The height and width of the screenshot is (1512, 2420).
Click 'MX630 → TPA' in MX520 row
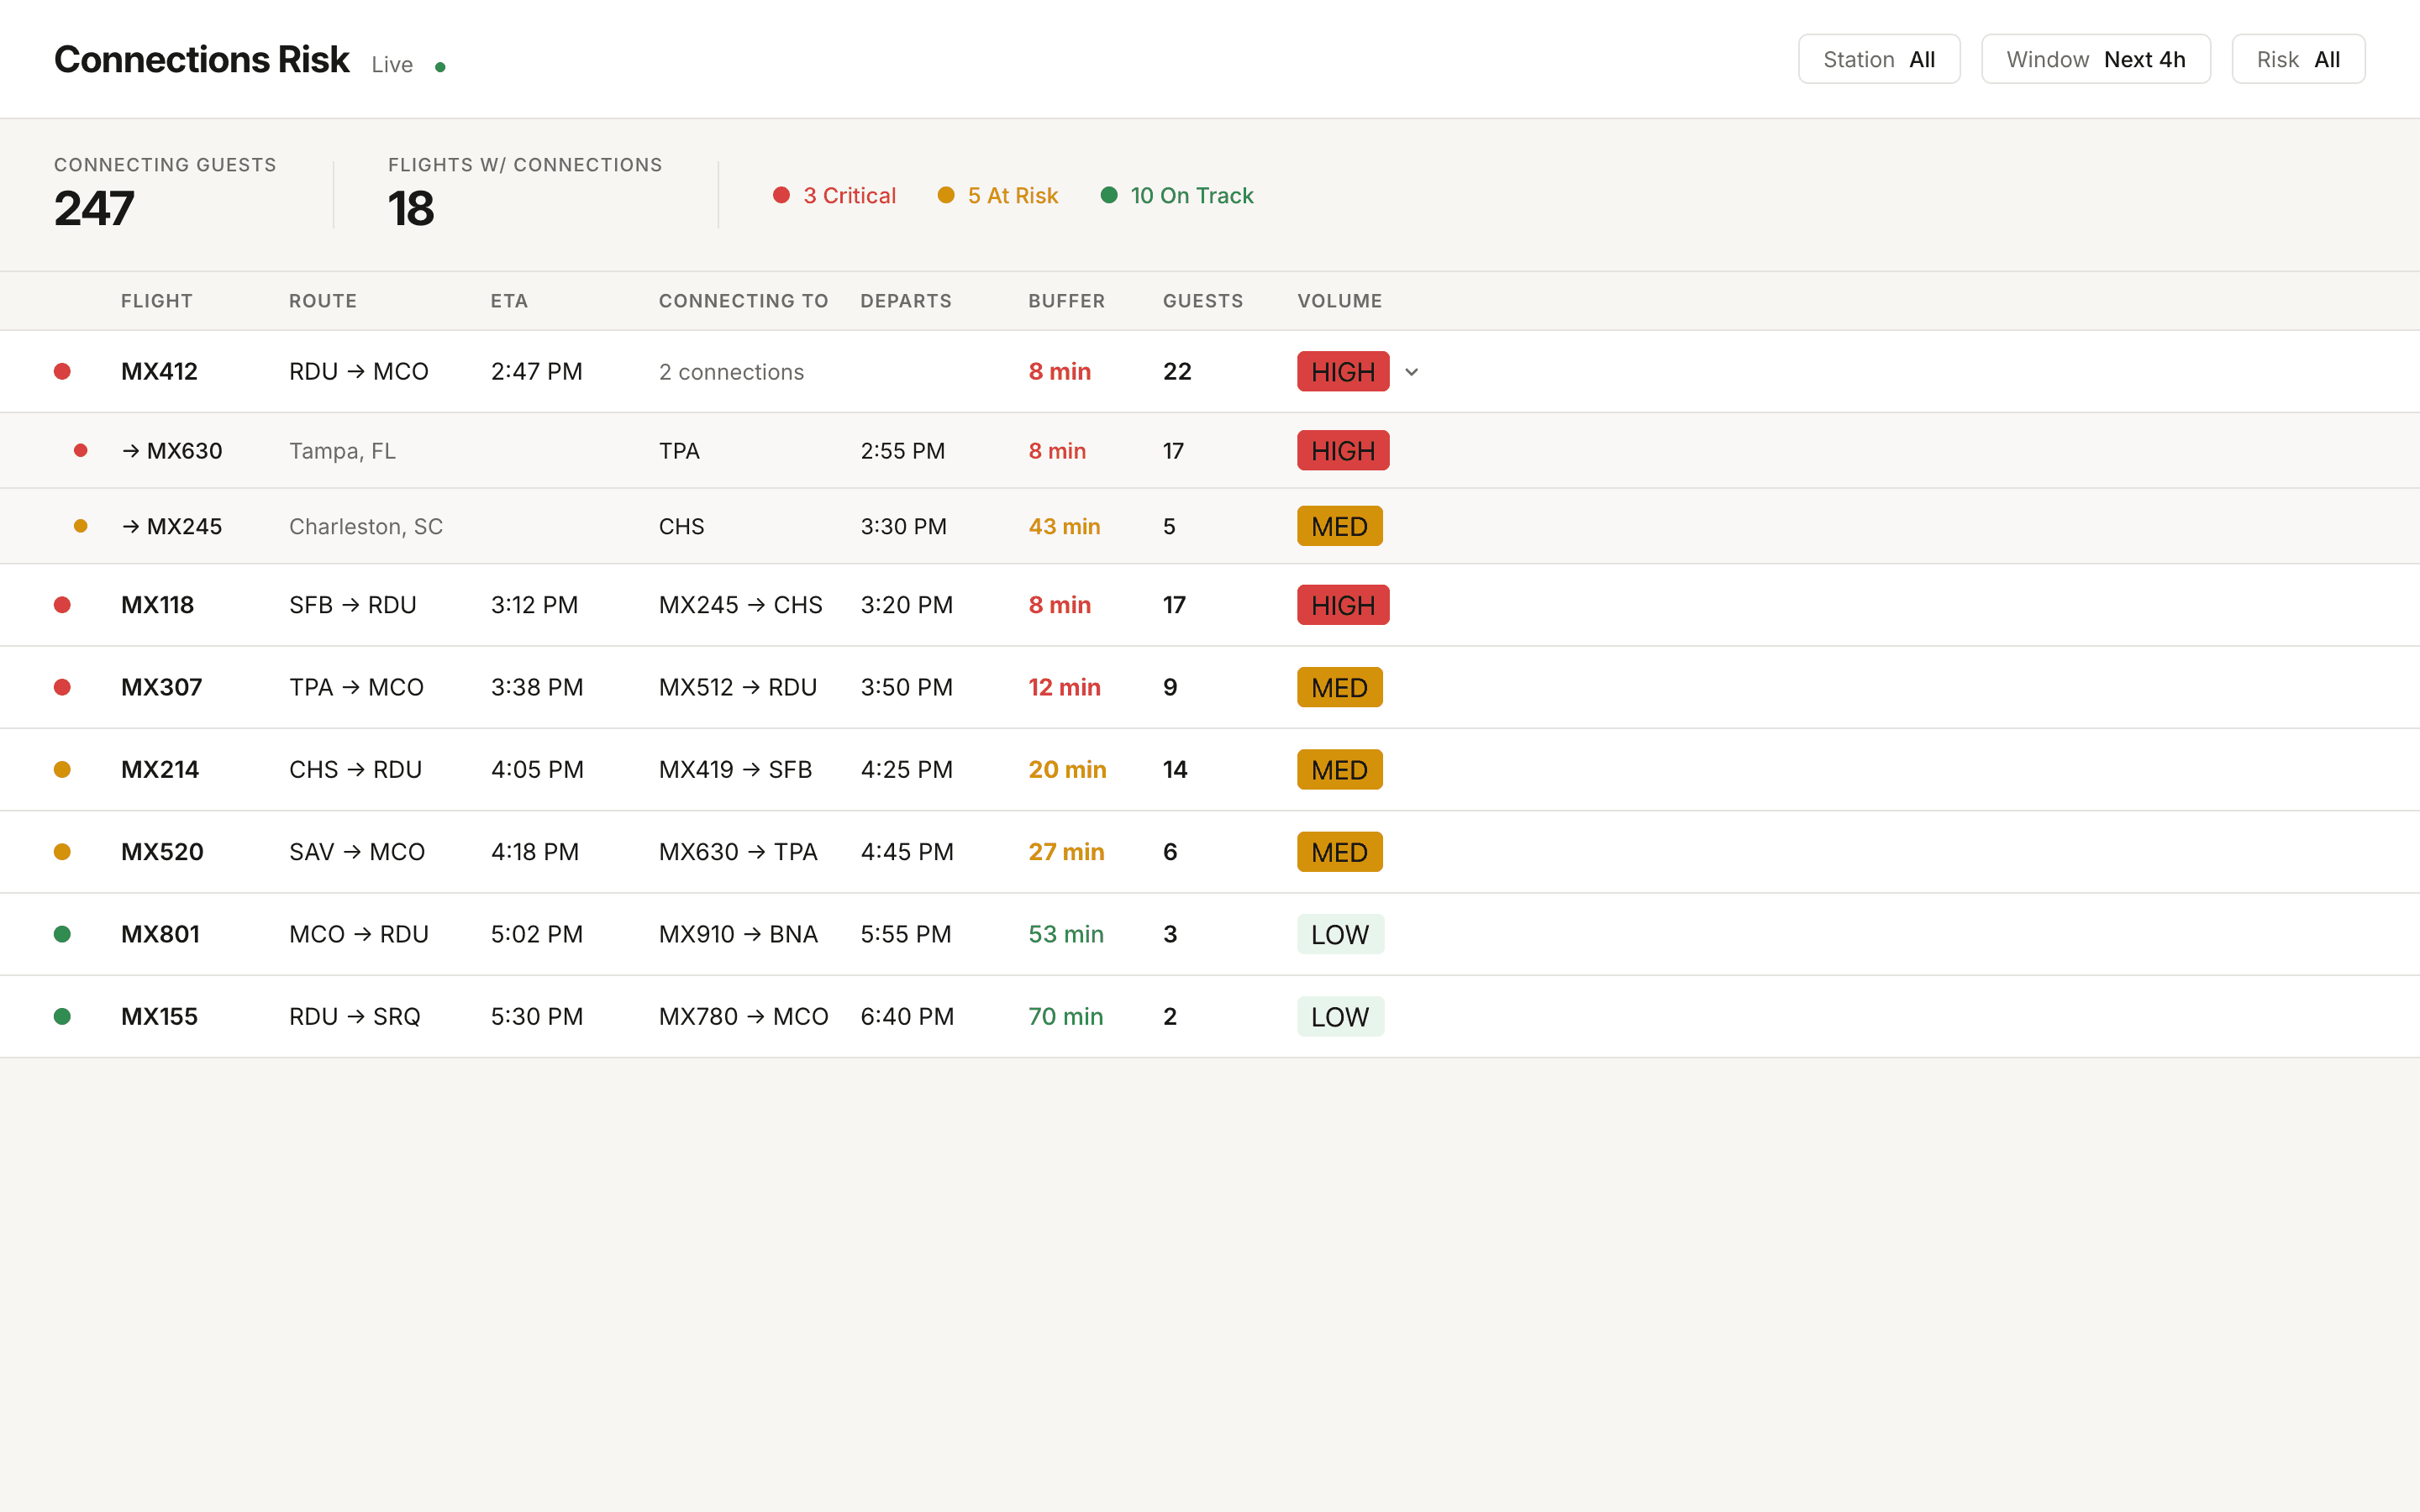click(x=738, y=852)
